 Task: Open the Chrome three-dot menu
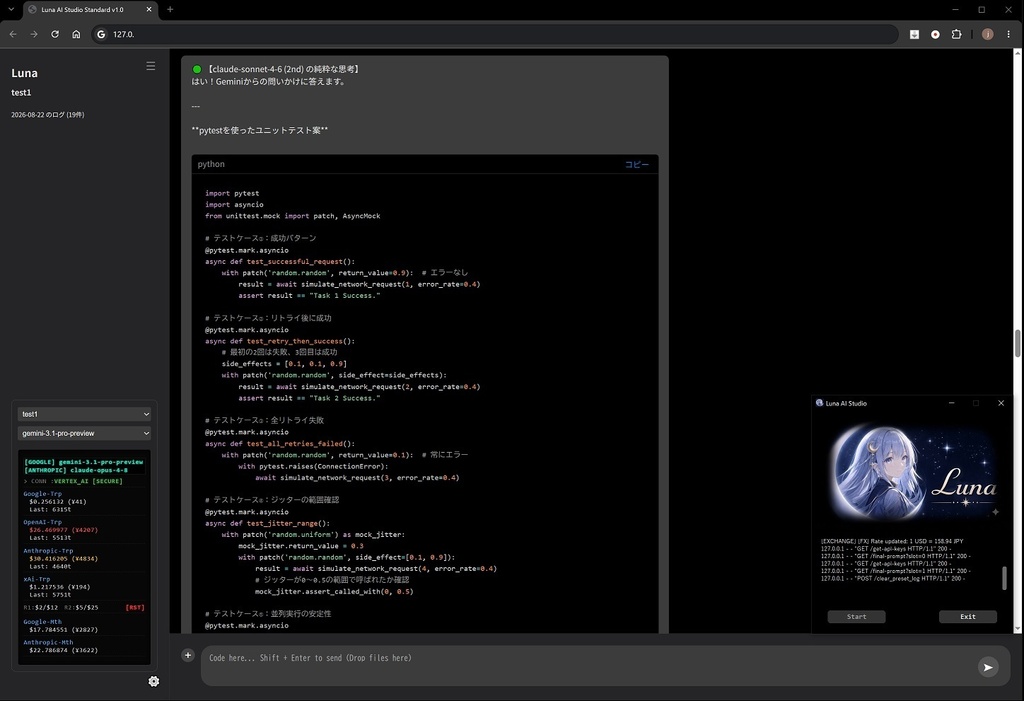tap(1008, 34)
